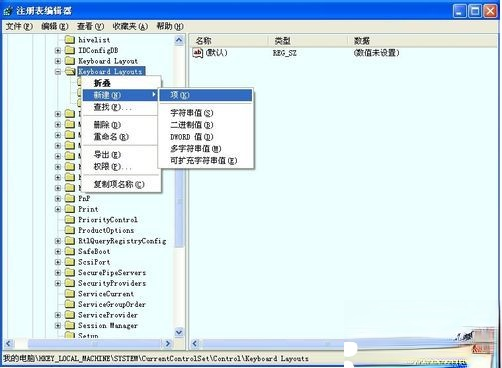Click the SafeBoot folder icon

point(70,252)
